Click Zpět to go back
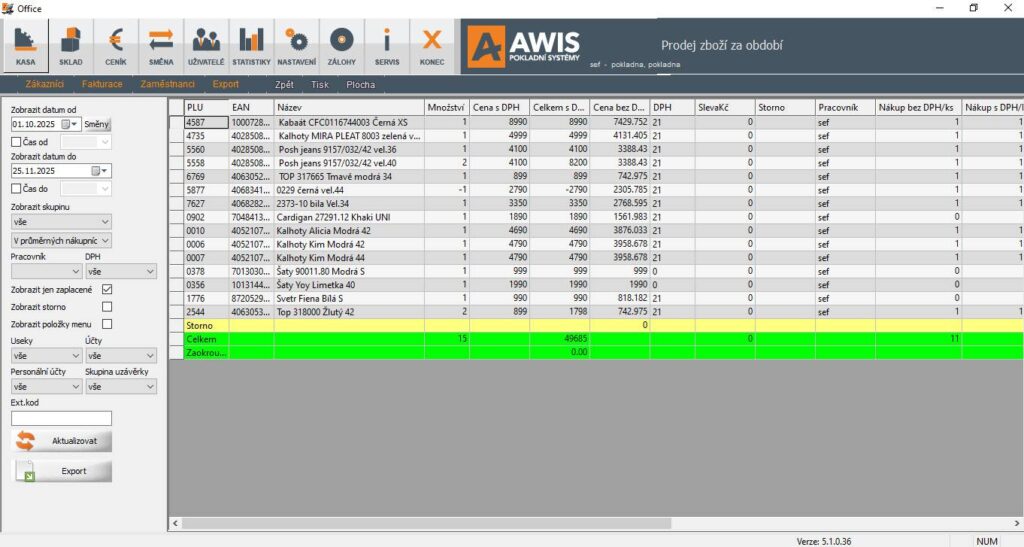 tap(284, 85)
